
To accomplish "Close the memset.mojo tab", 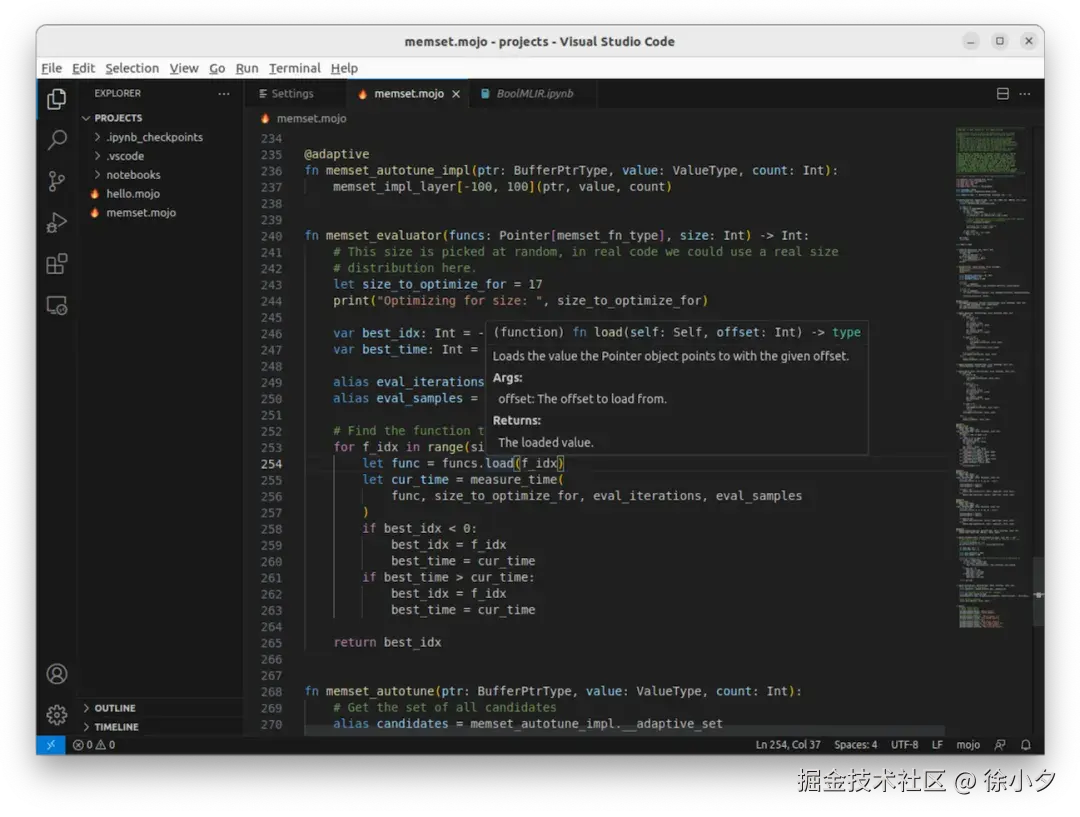I will click(x=456, y=94).
